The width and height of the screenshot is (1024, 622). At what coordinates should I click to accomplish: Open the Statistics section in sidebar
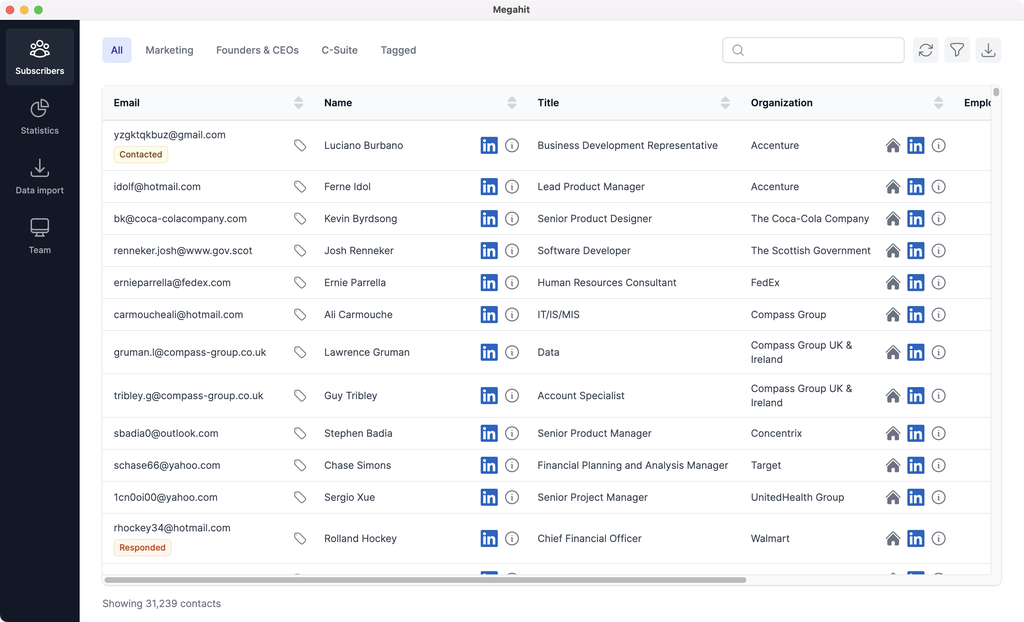39,116
